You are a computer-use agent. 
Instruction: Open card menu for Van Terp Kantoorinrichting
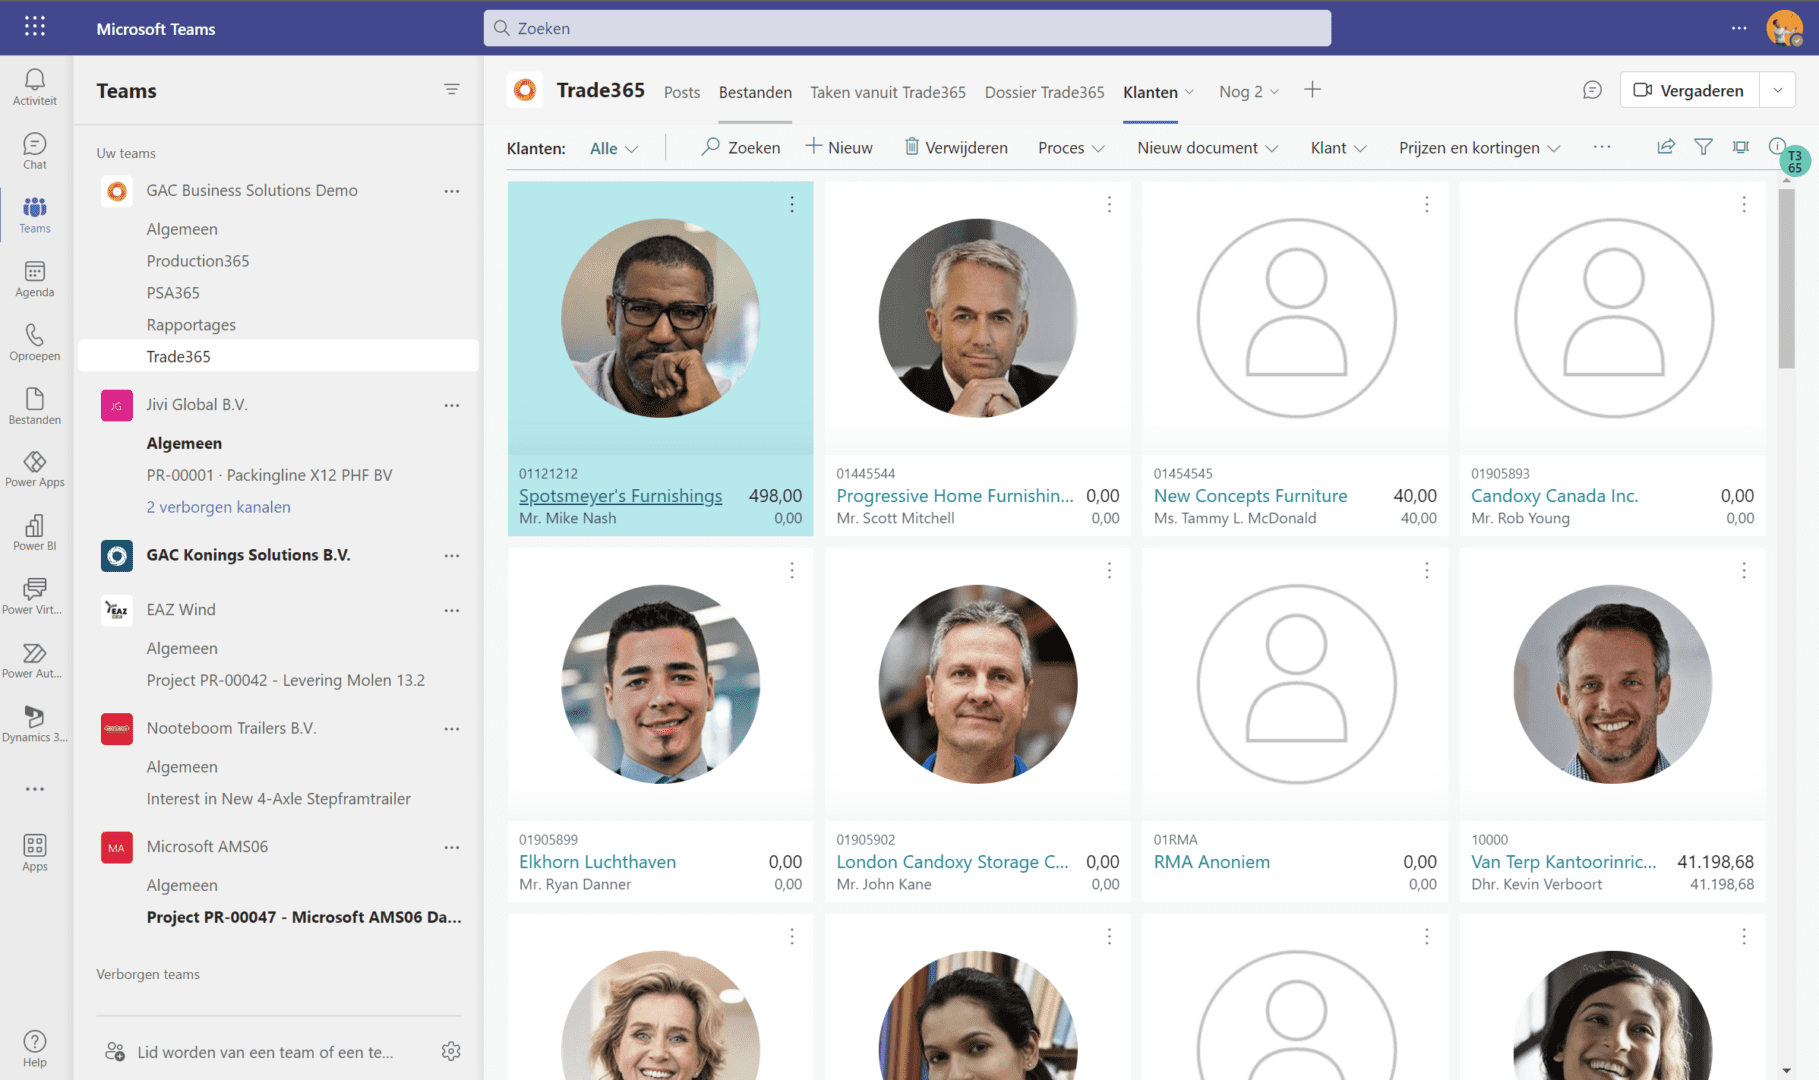(1744, 570)
